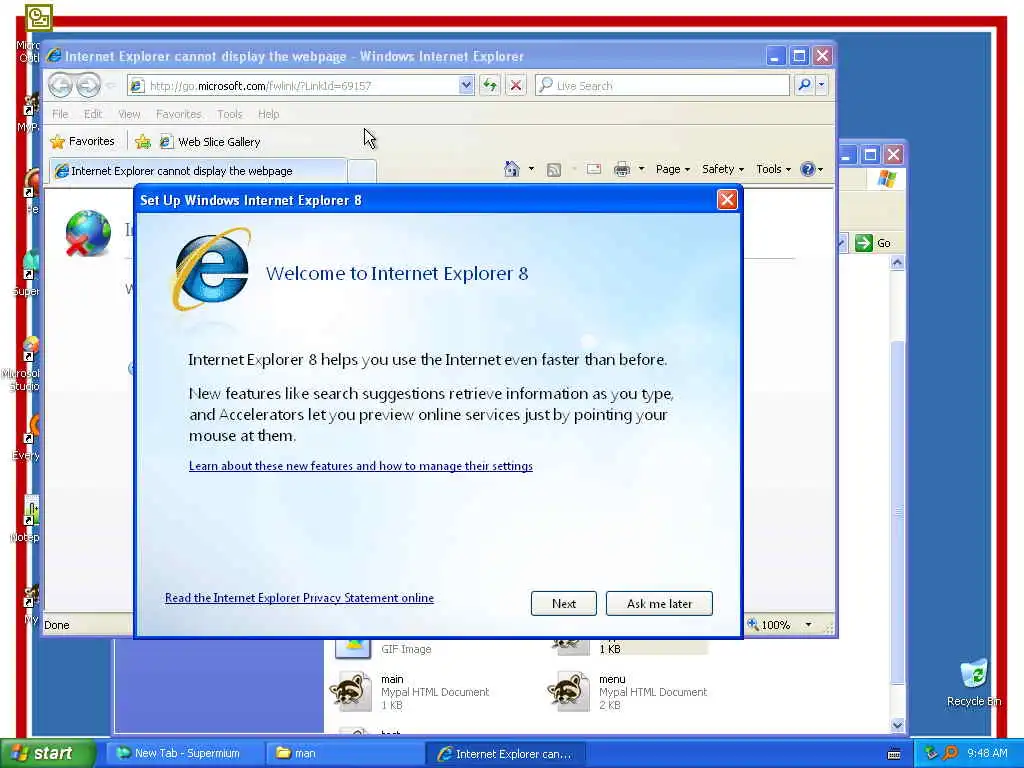1024x768 pixels.
Task: Click the Internet Explorer taskbar item
Action: (x=504, y=754)
